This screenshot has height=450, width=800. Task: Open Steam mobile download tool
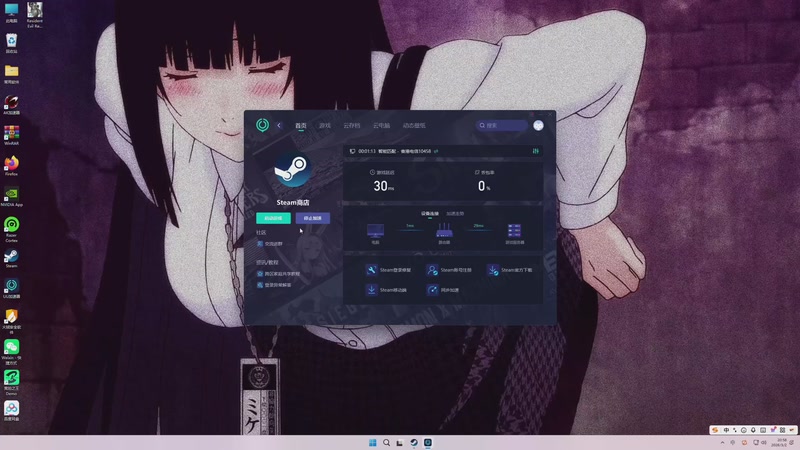(386, 290)
